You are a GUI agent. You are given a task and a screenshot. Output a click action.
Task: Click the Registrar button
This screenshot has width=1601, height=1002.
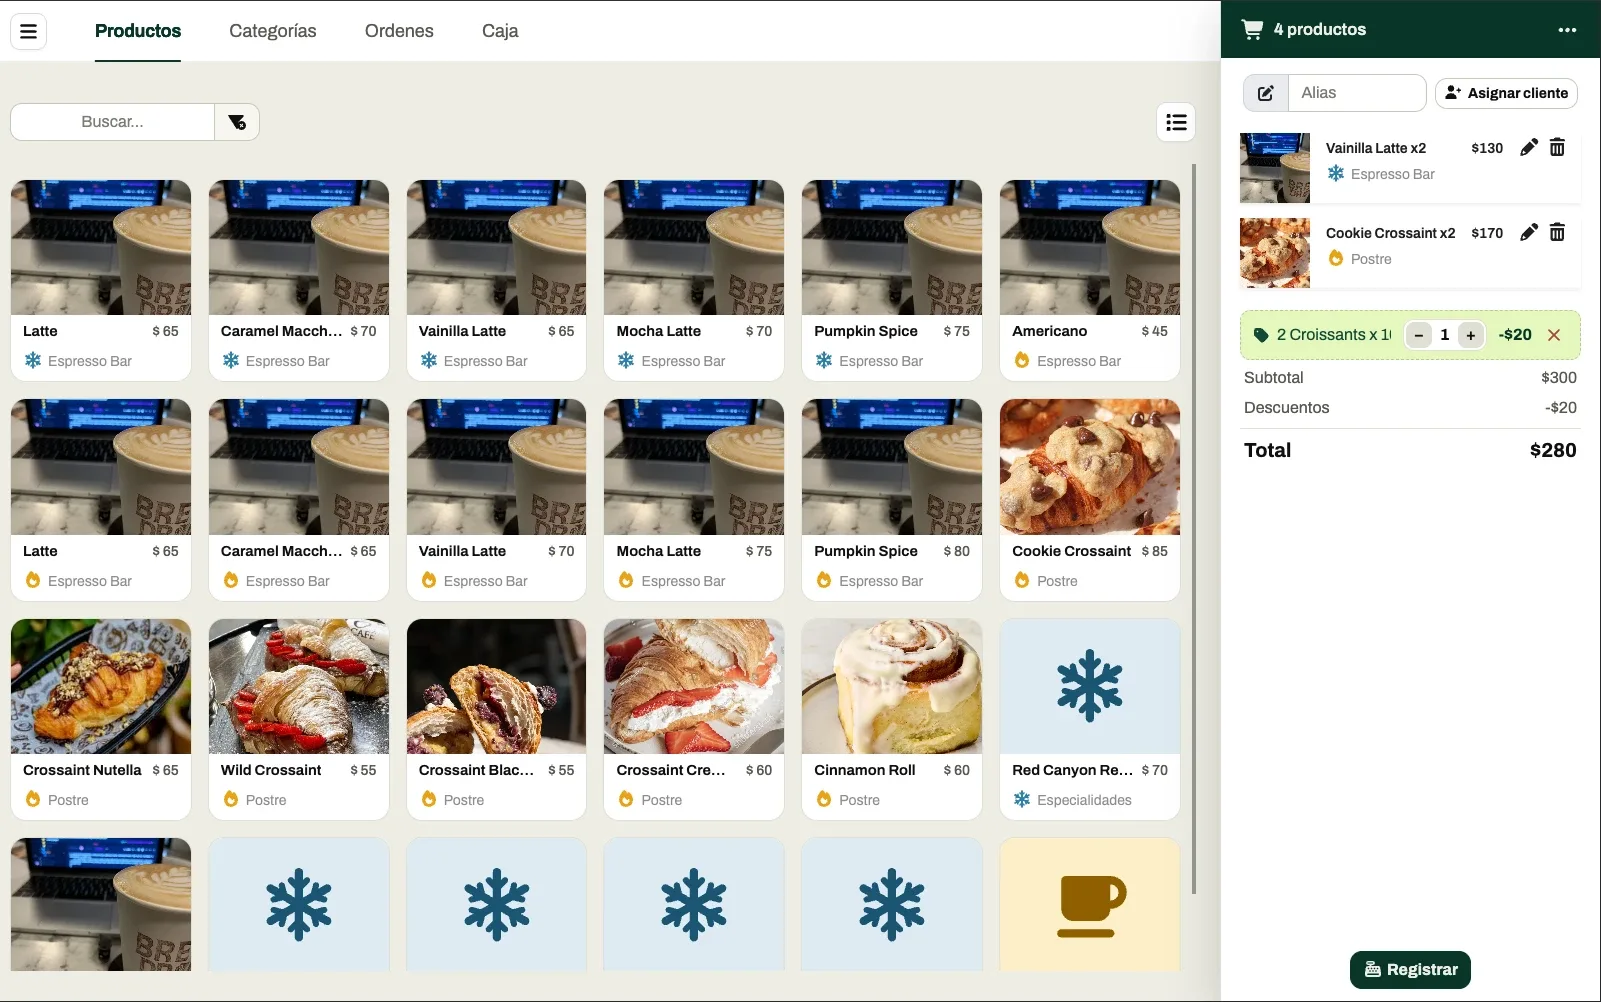pos(1410,970)
